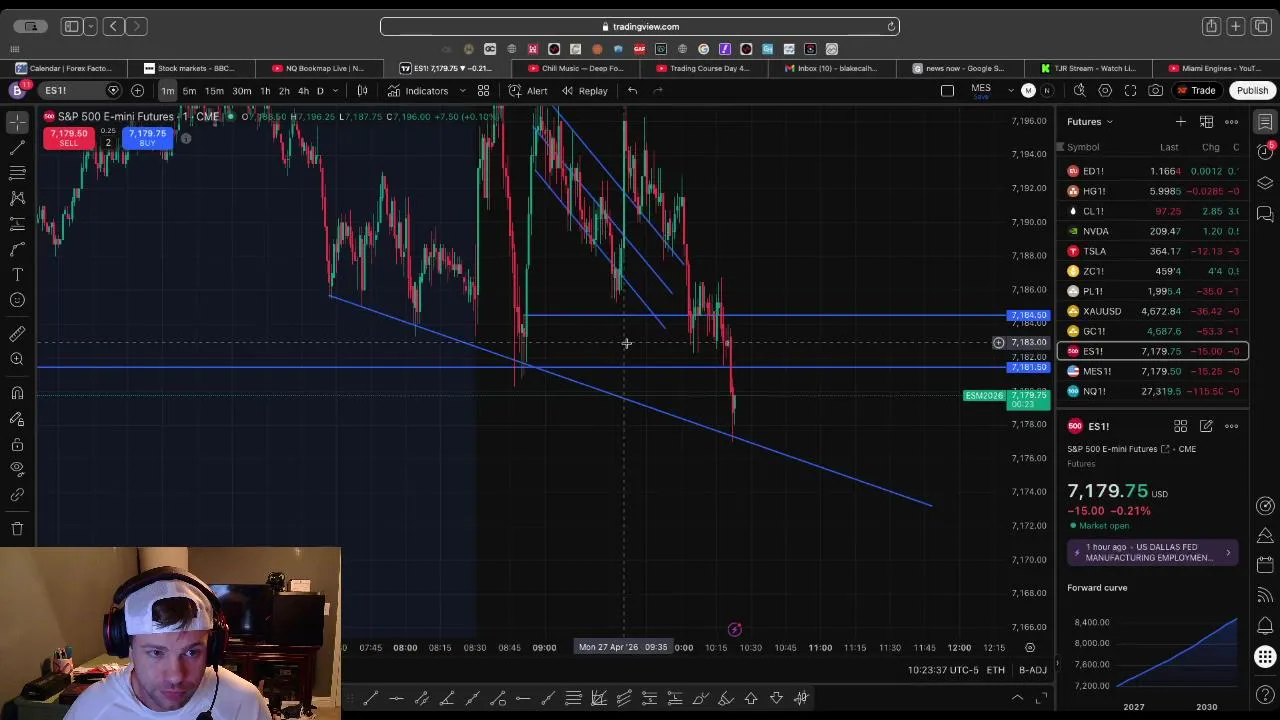
Task: Open ETH session menu
Action: pos(995,670)
